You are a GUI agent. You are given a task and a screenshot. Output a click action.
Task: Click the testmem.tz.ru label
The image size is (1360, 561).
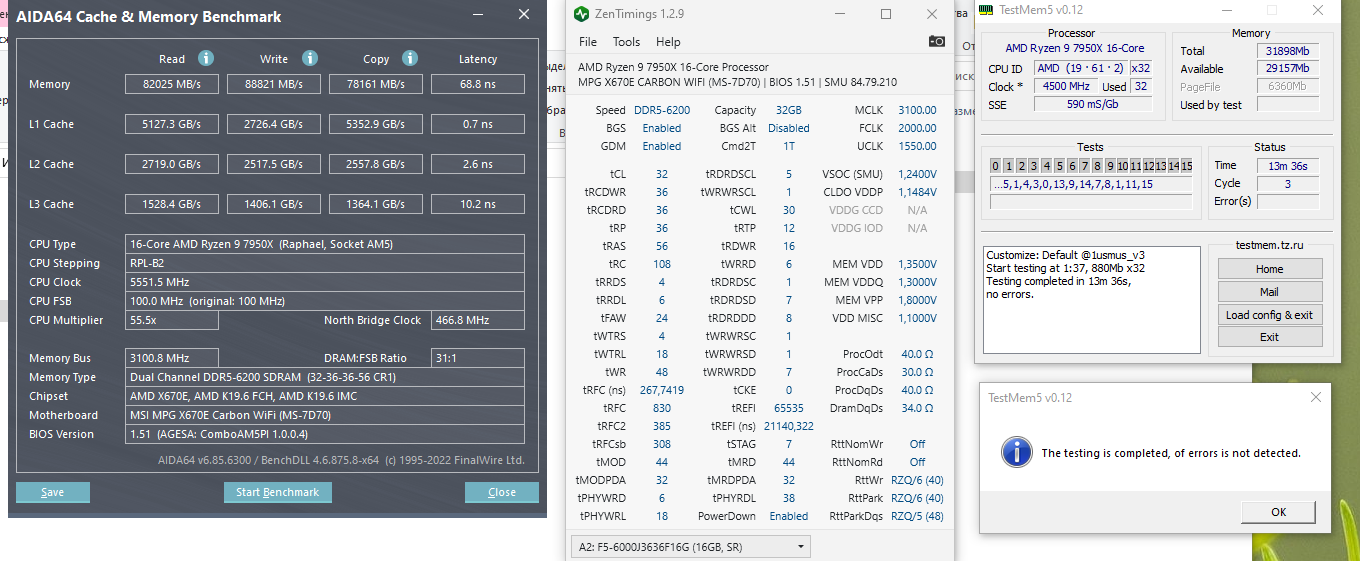1269,245
